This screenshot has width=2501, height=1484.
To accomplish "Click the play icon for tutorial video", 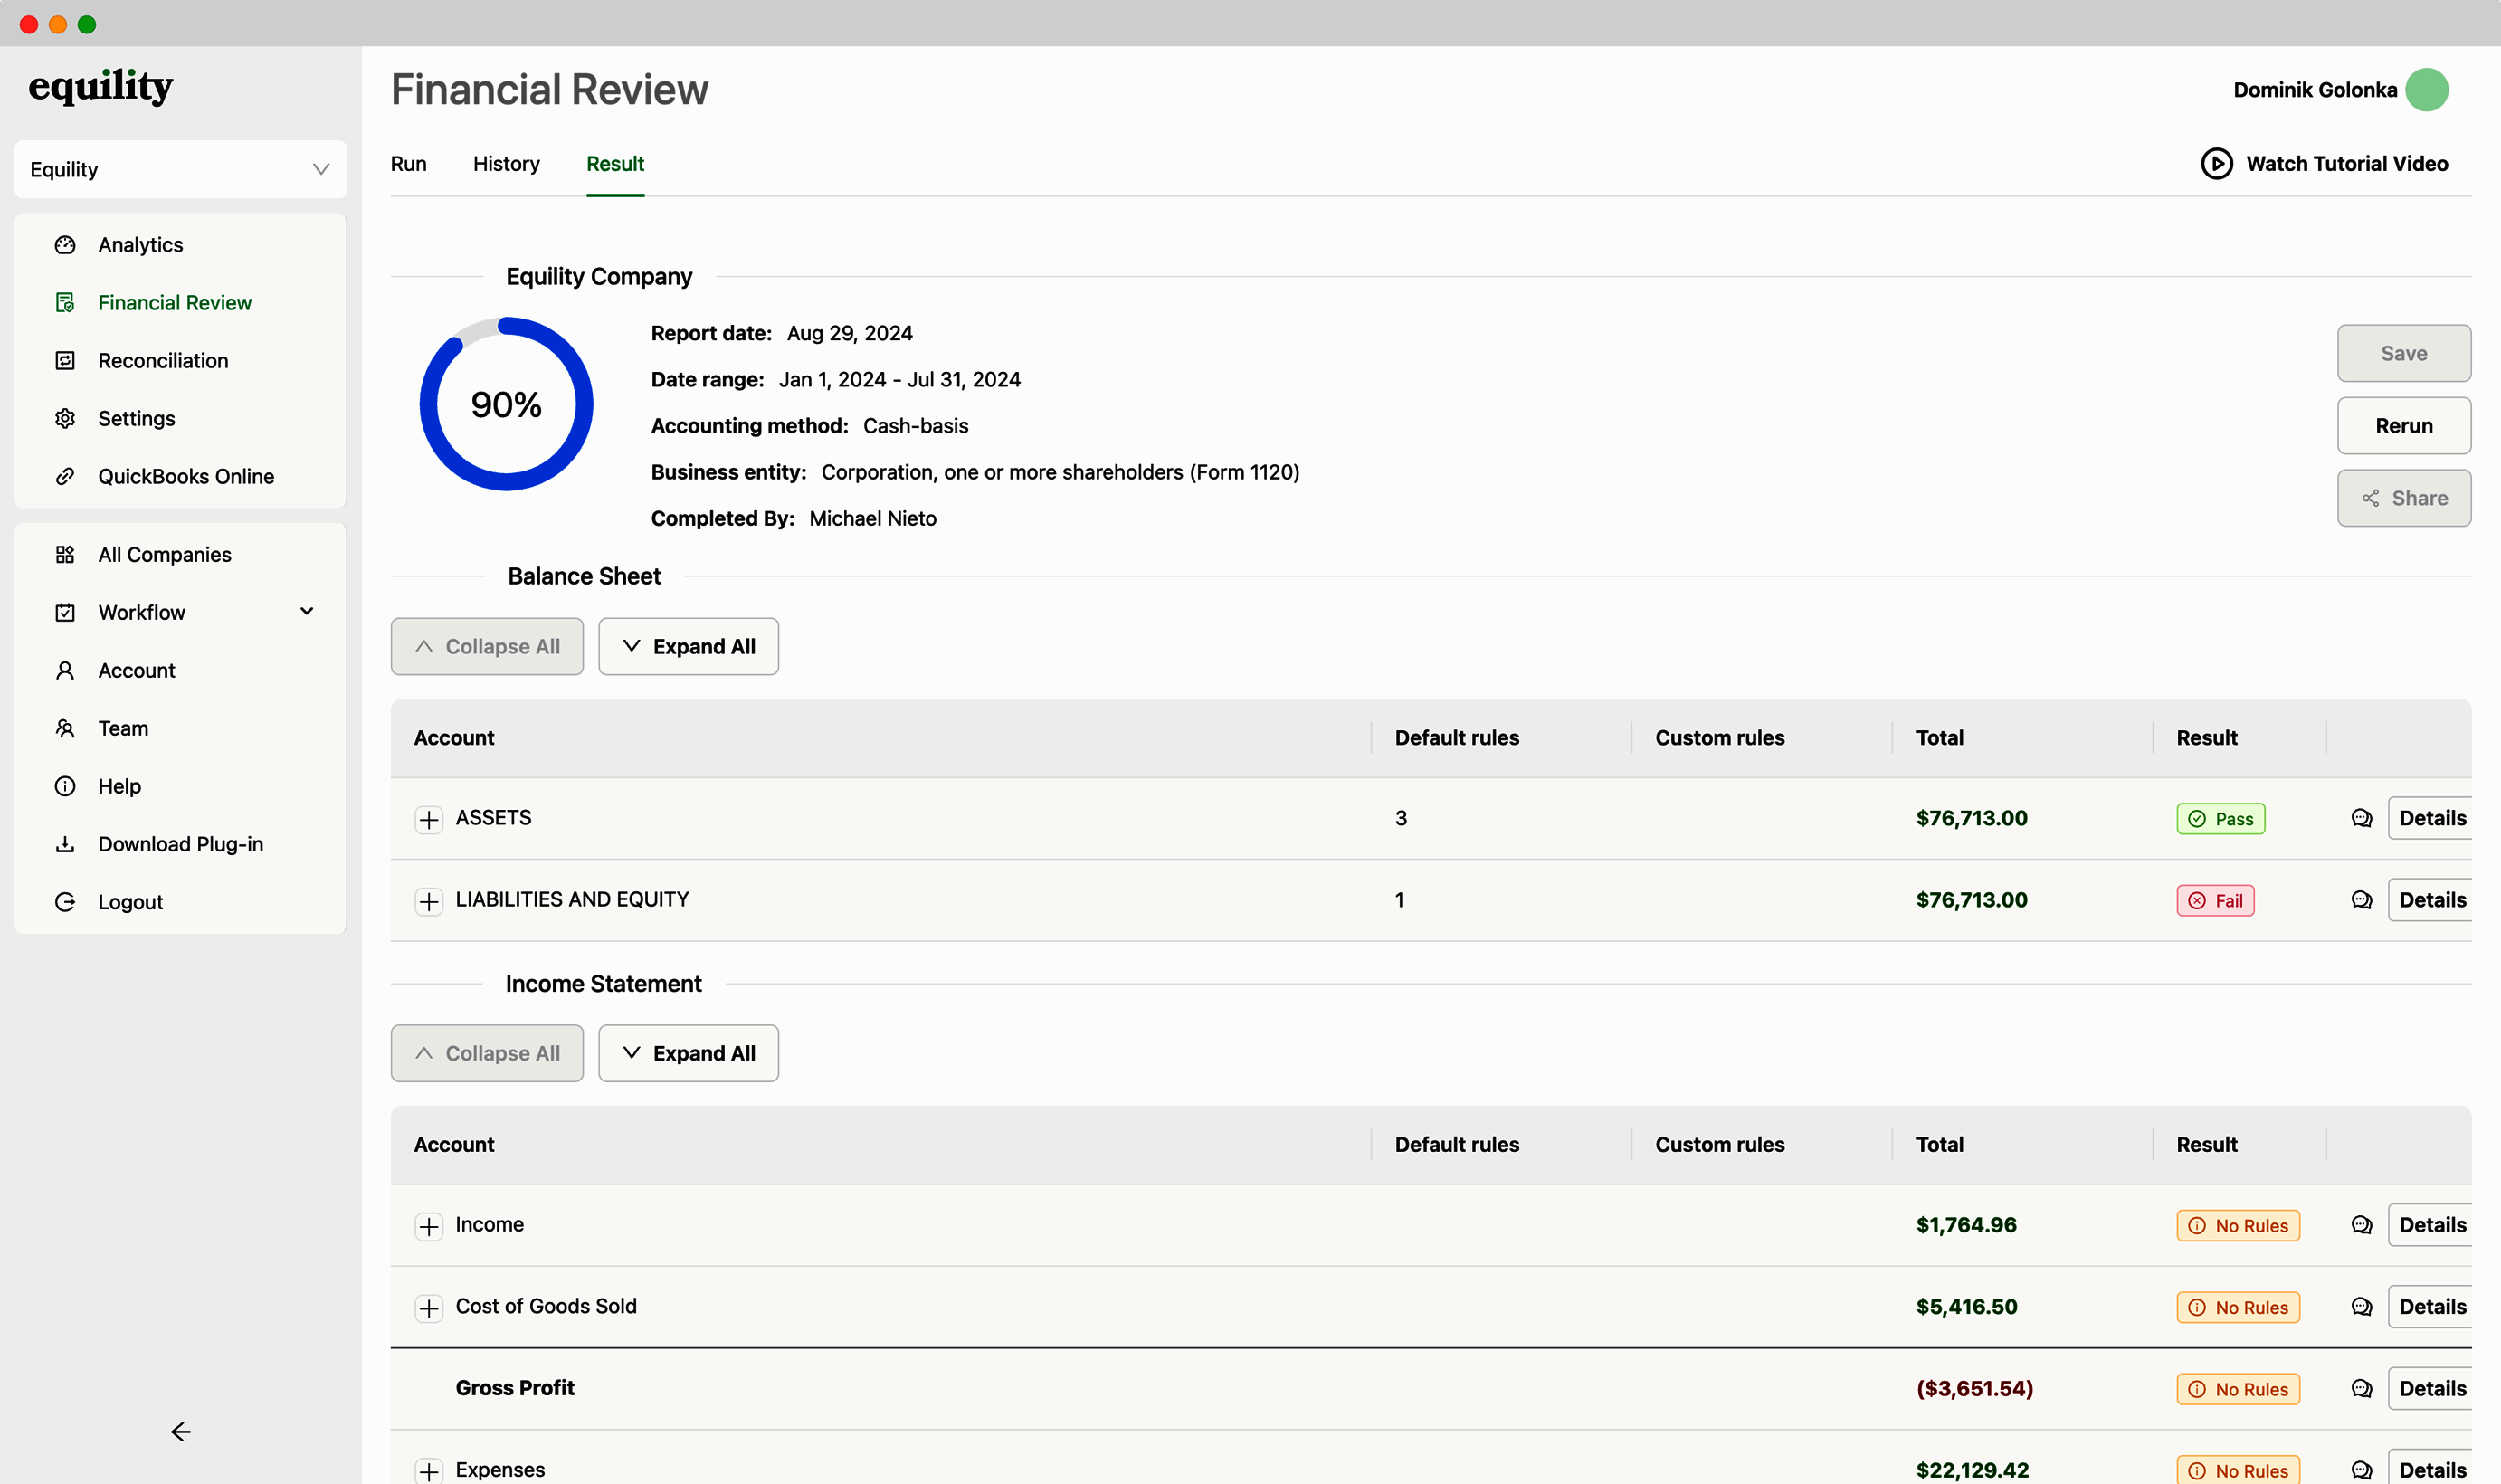I will 2216,164.
